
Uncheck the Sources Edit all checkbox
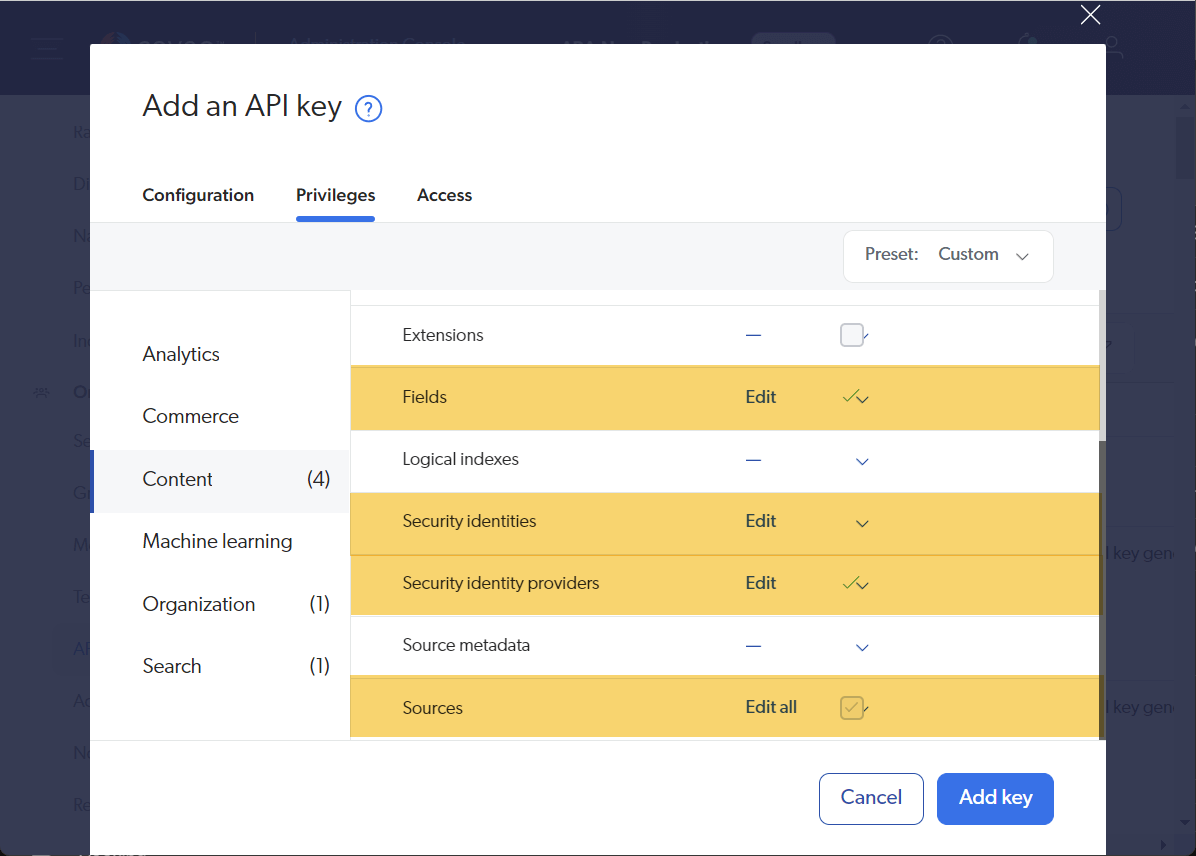[852, 708]
